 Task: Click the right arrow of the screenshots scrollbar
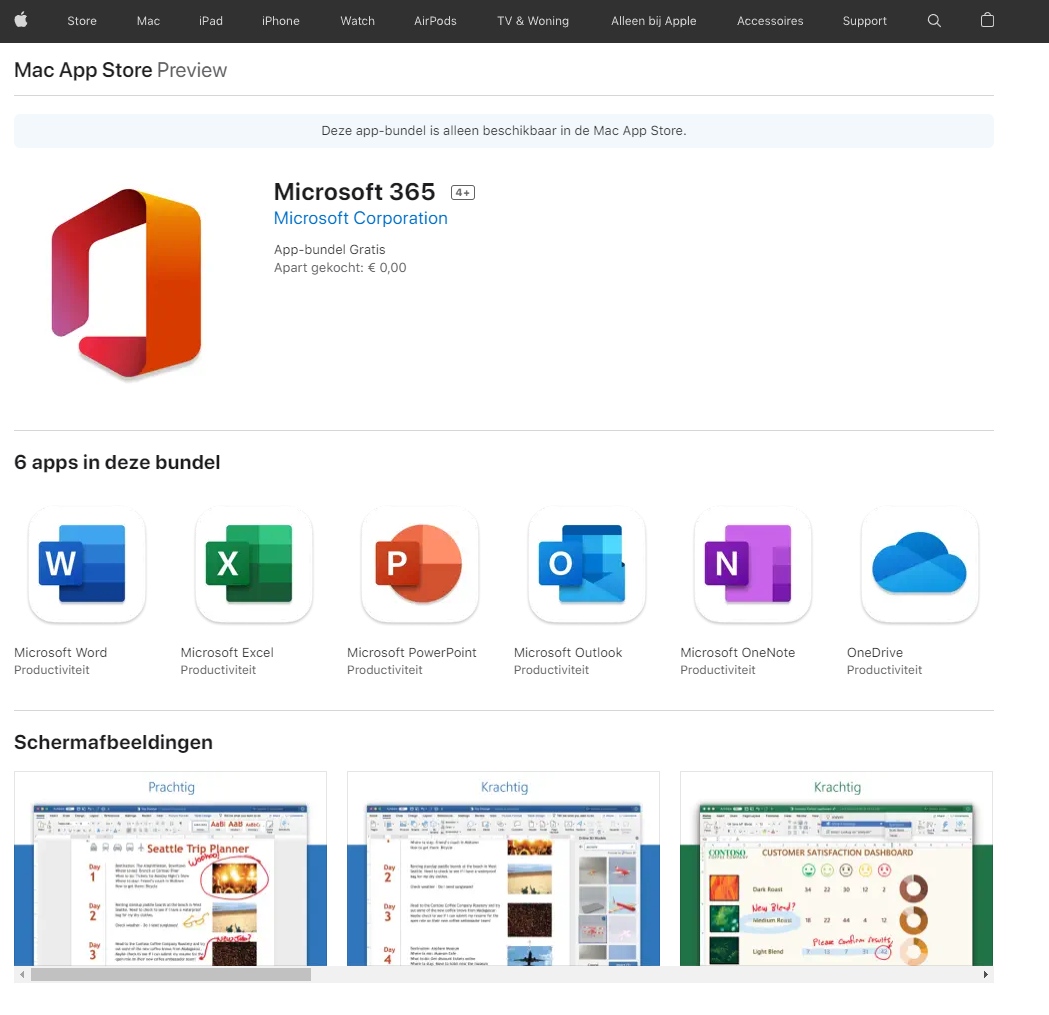click(x=985, y=974)
